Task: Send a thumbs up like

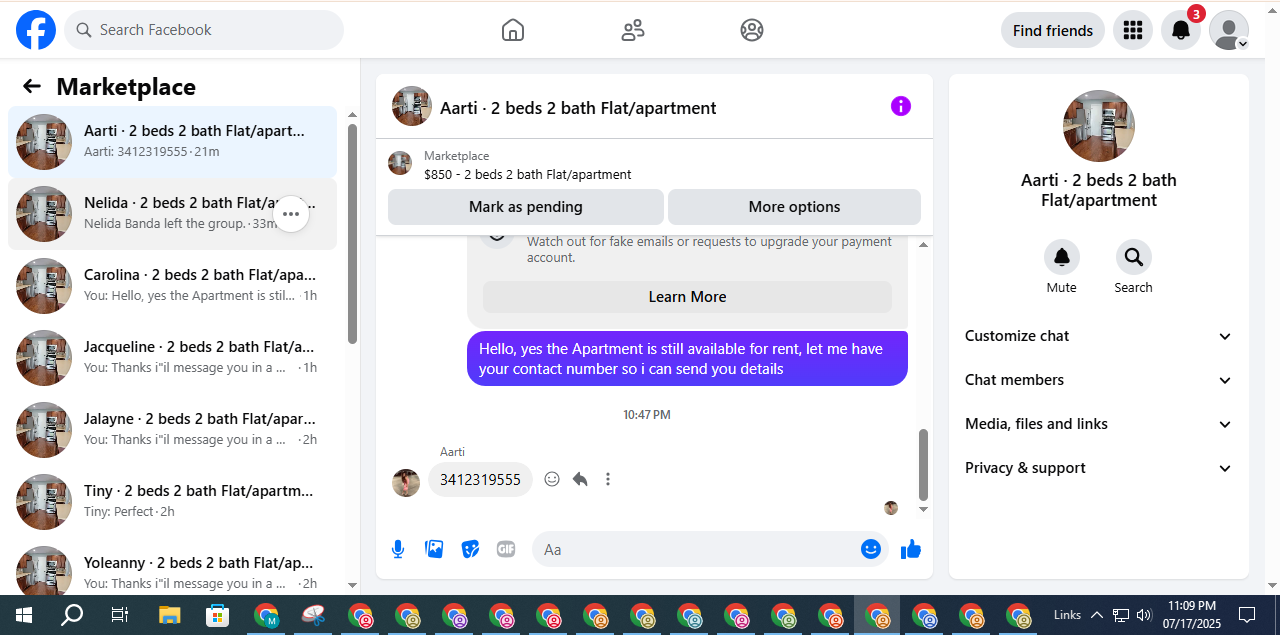Action: pos(910,549)
